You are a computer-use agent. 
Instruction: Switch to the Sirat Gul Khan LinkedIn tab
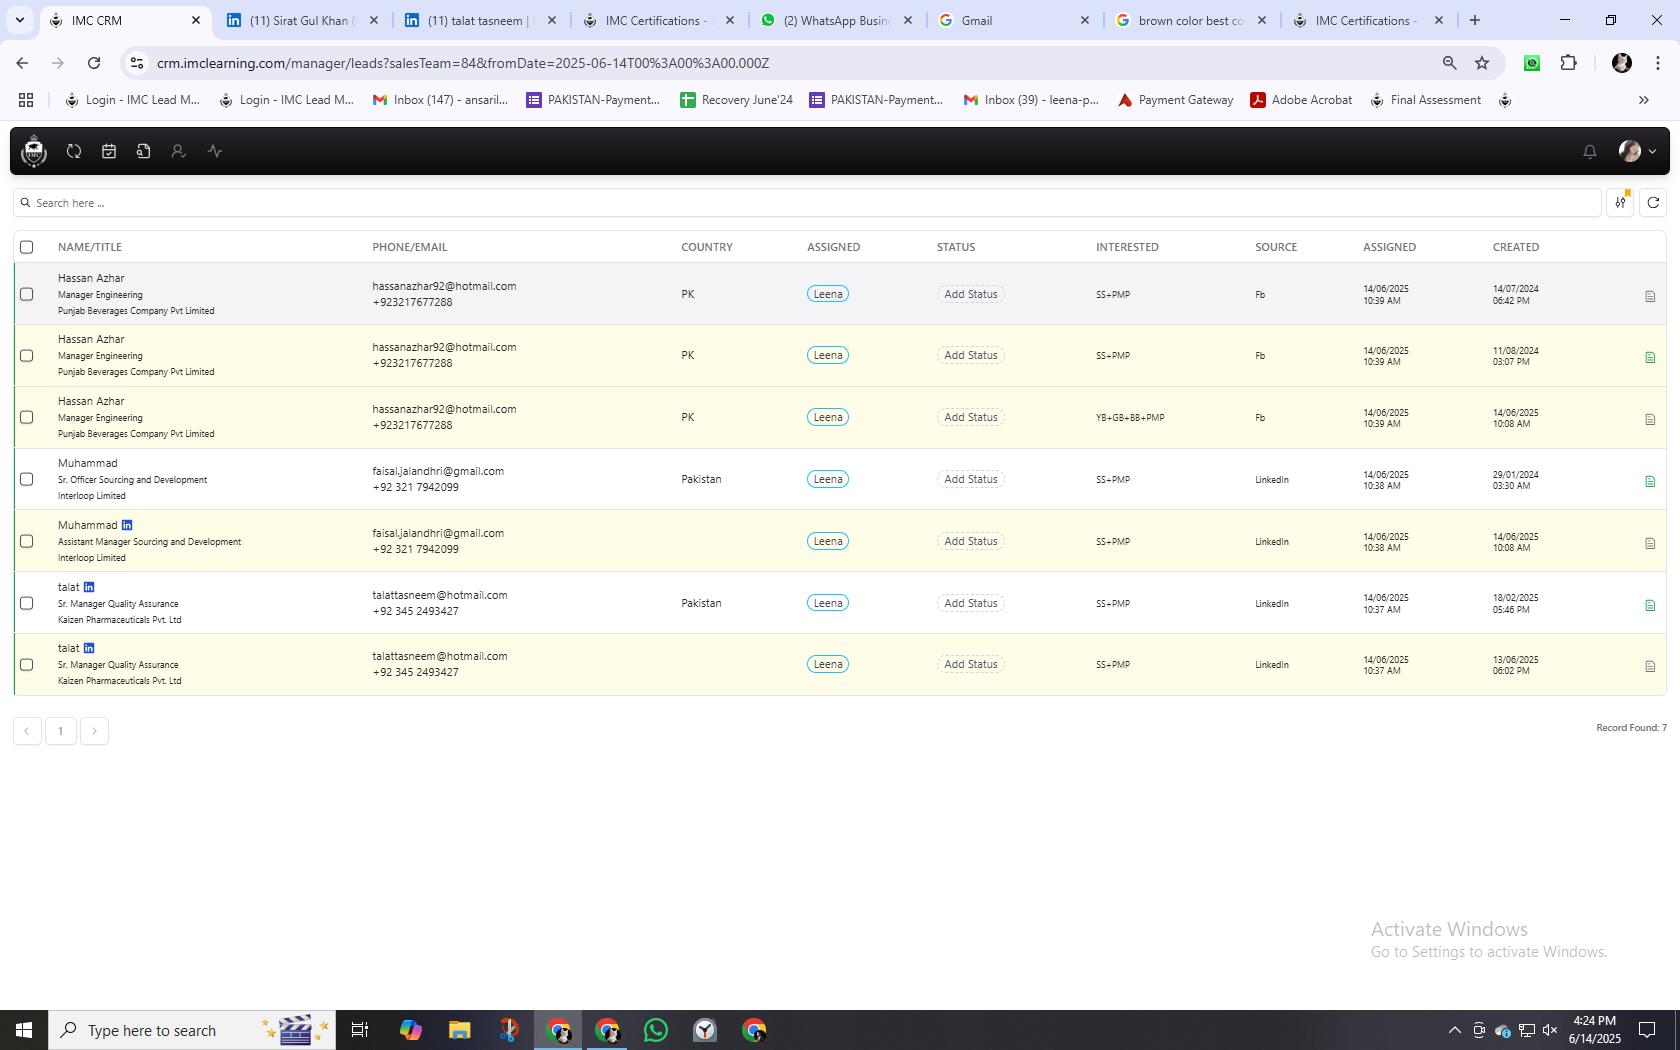pos(303,20)
